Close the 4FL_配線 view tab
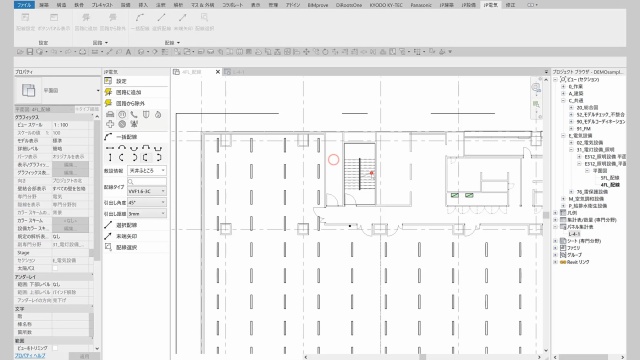 (218, 72)
